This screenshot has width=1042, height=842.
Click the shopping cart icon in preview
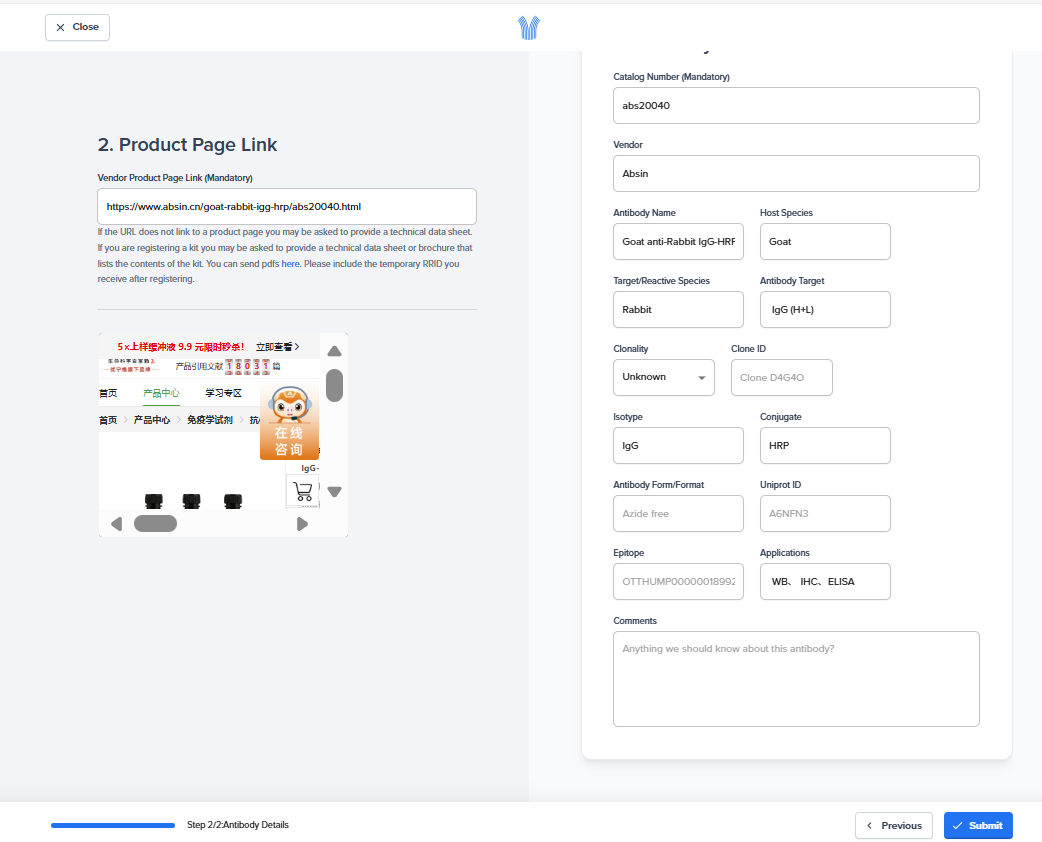pyautogui.click(x=302, y=491)
